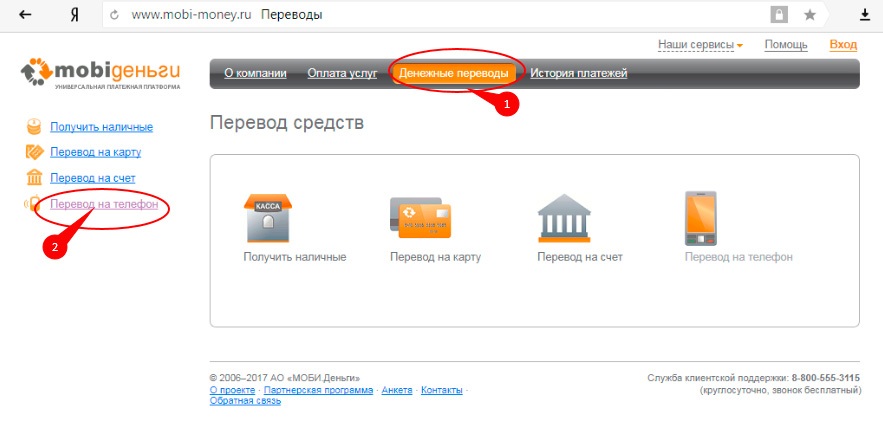This screenshot has width=883, height=432.
Task: Open Yandex home via the Я icon
Action: pyautogui.click(x=75, y=15)
